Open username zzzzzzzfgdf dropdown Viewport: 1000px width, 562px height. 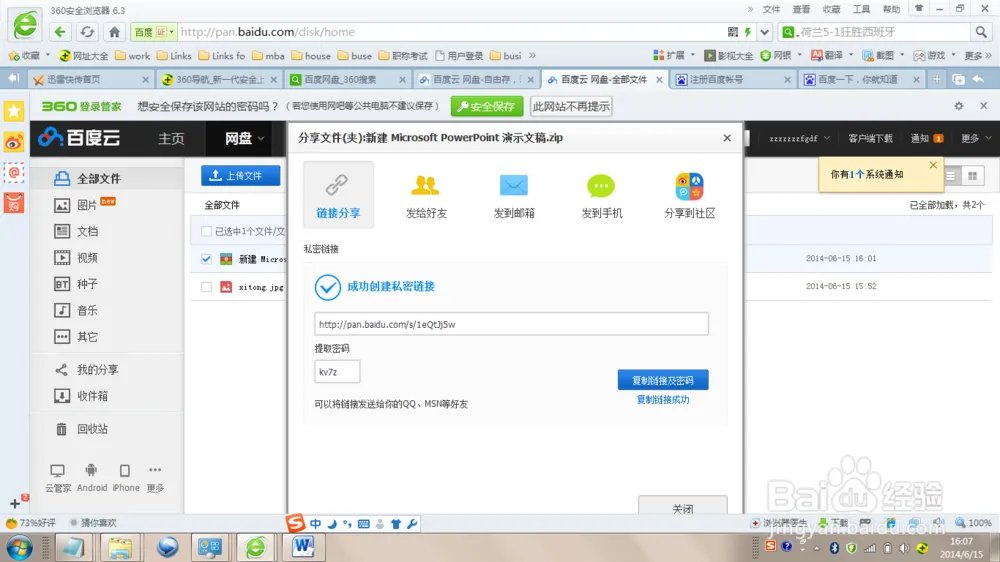(x=799, y=138)
